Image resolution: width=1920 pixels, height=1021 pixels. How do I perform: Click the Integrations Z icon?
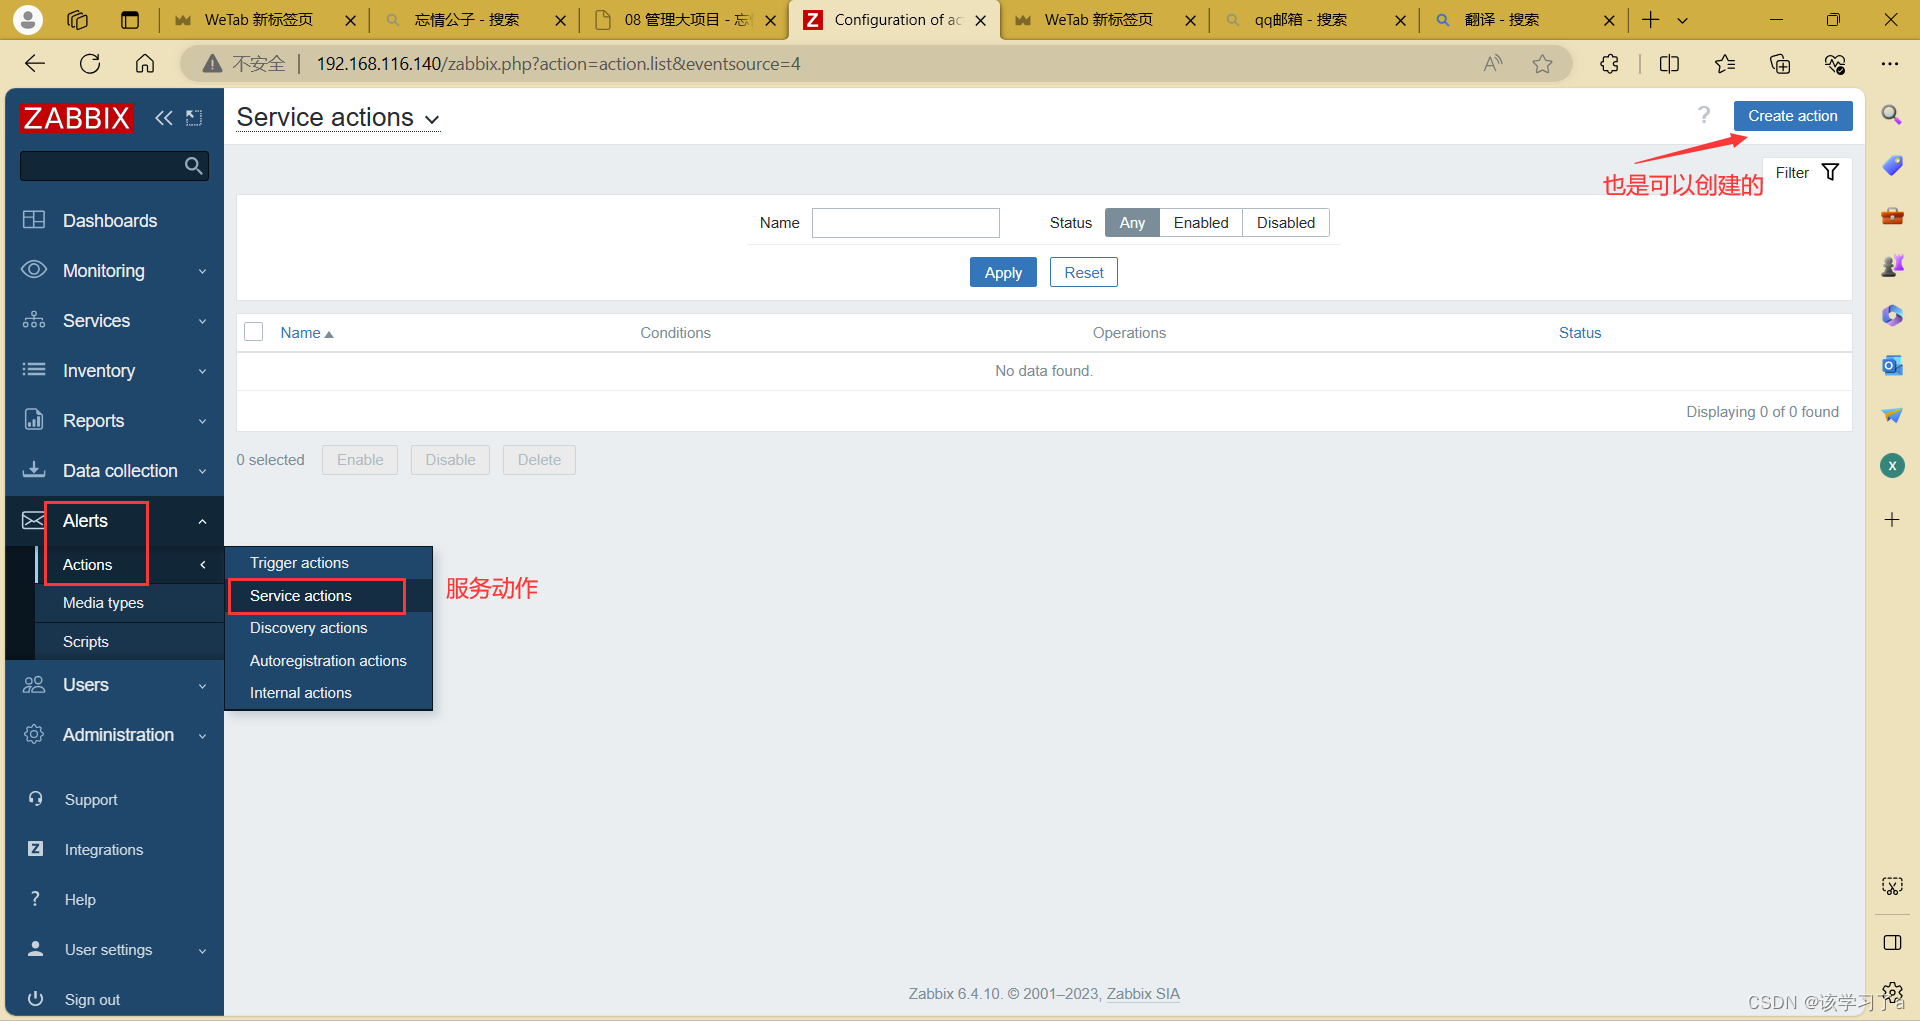[x=36, y=849]
